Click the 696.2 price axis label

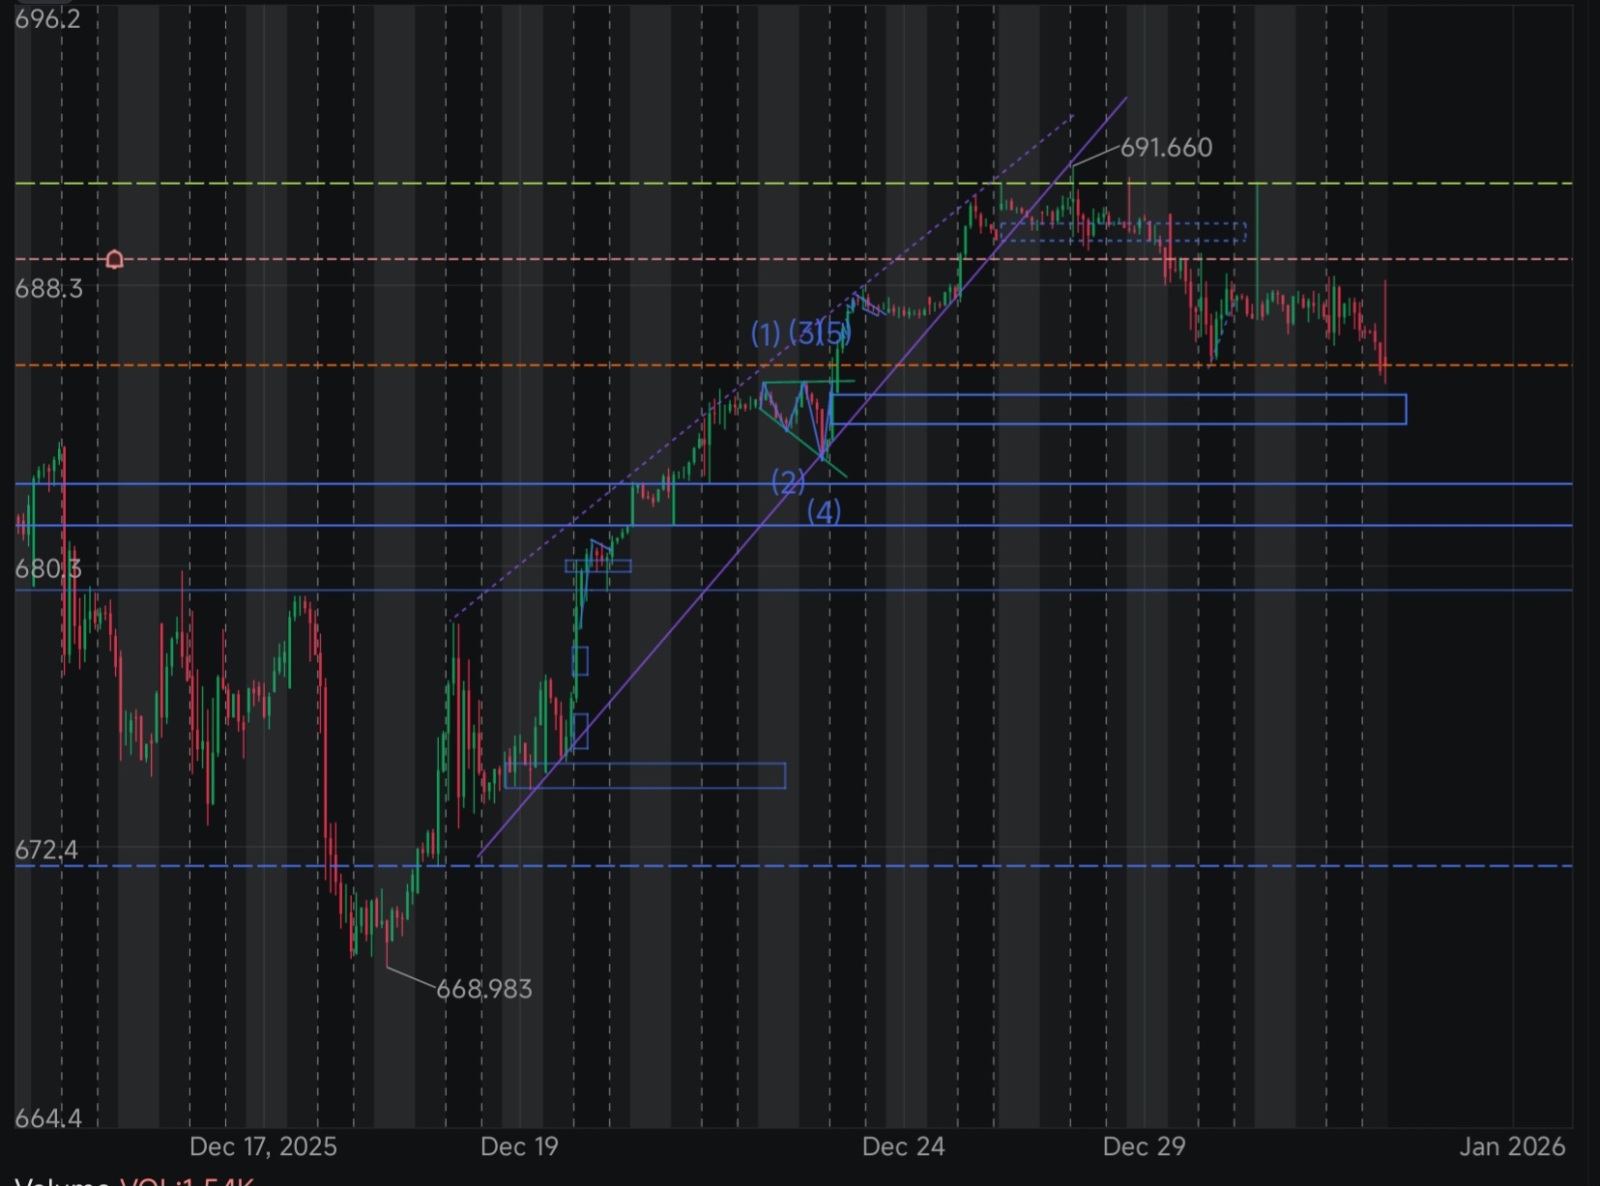(48, 19)
